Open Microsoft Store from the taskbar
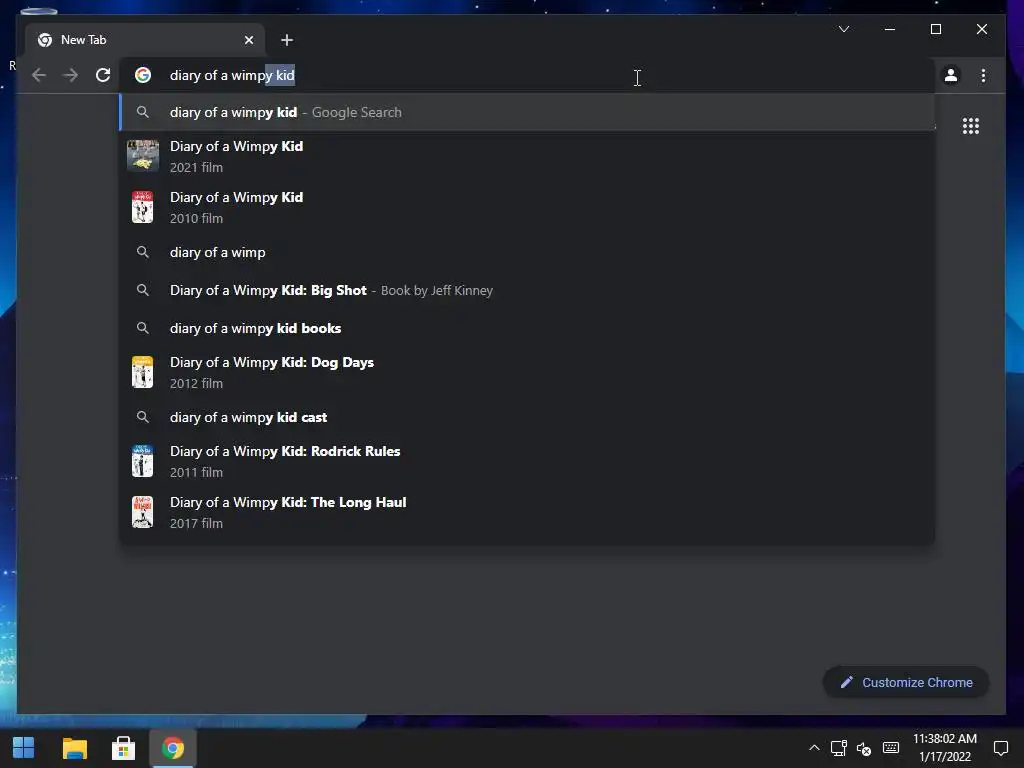This screenshot has height=768, width=1024. tap(123, 748)
